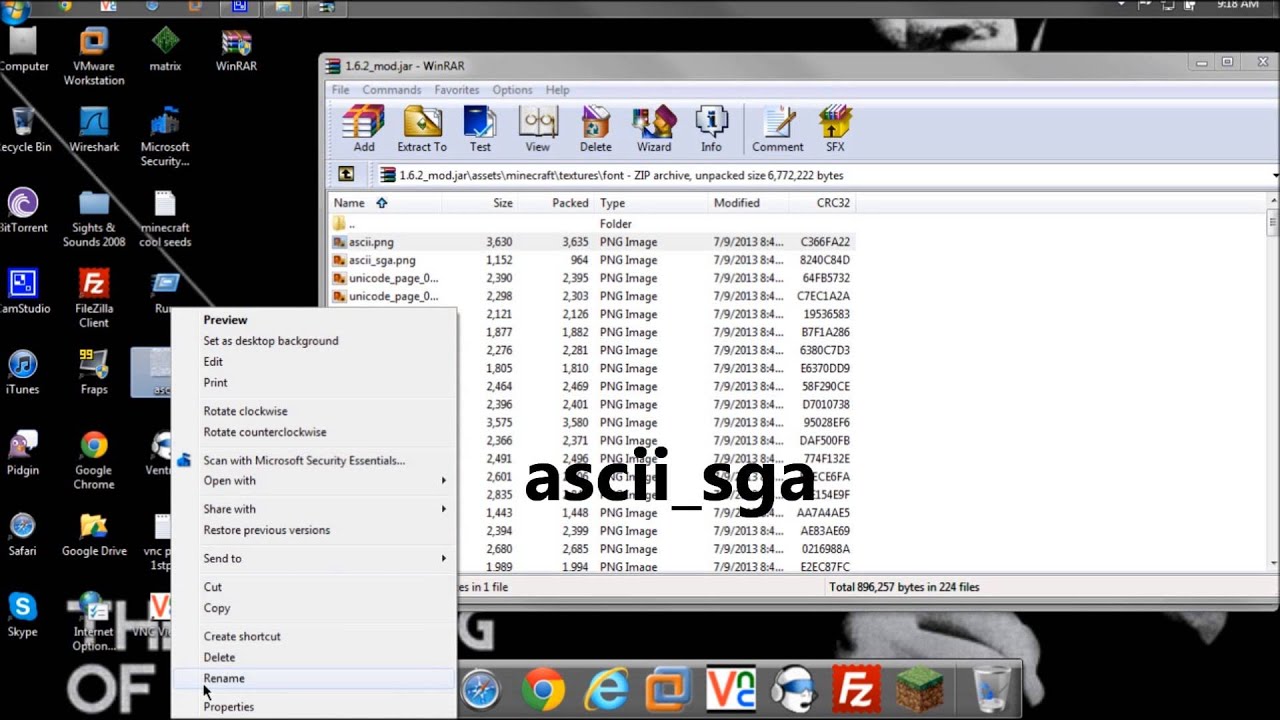The image size is (1280, 720).
Task: Open Safari from the dock
Action: point(480,689)
